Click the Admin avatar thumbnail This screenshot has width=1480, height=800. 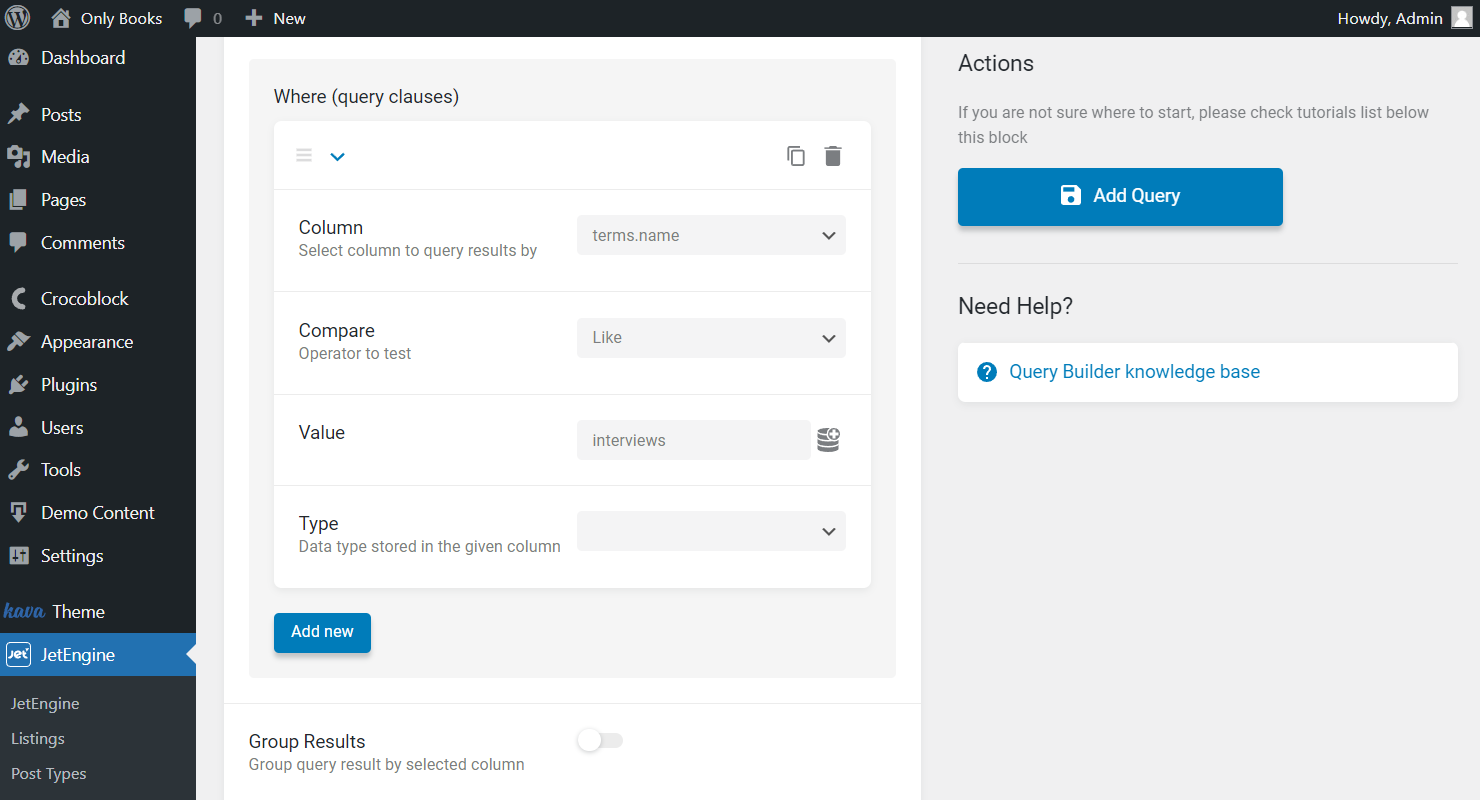[x=1461, y=18]
